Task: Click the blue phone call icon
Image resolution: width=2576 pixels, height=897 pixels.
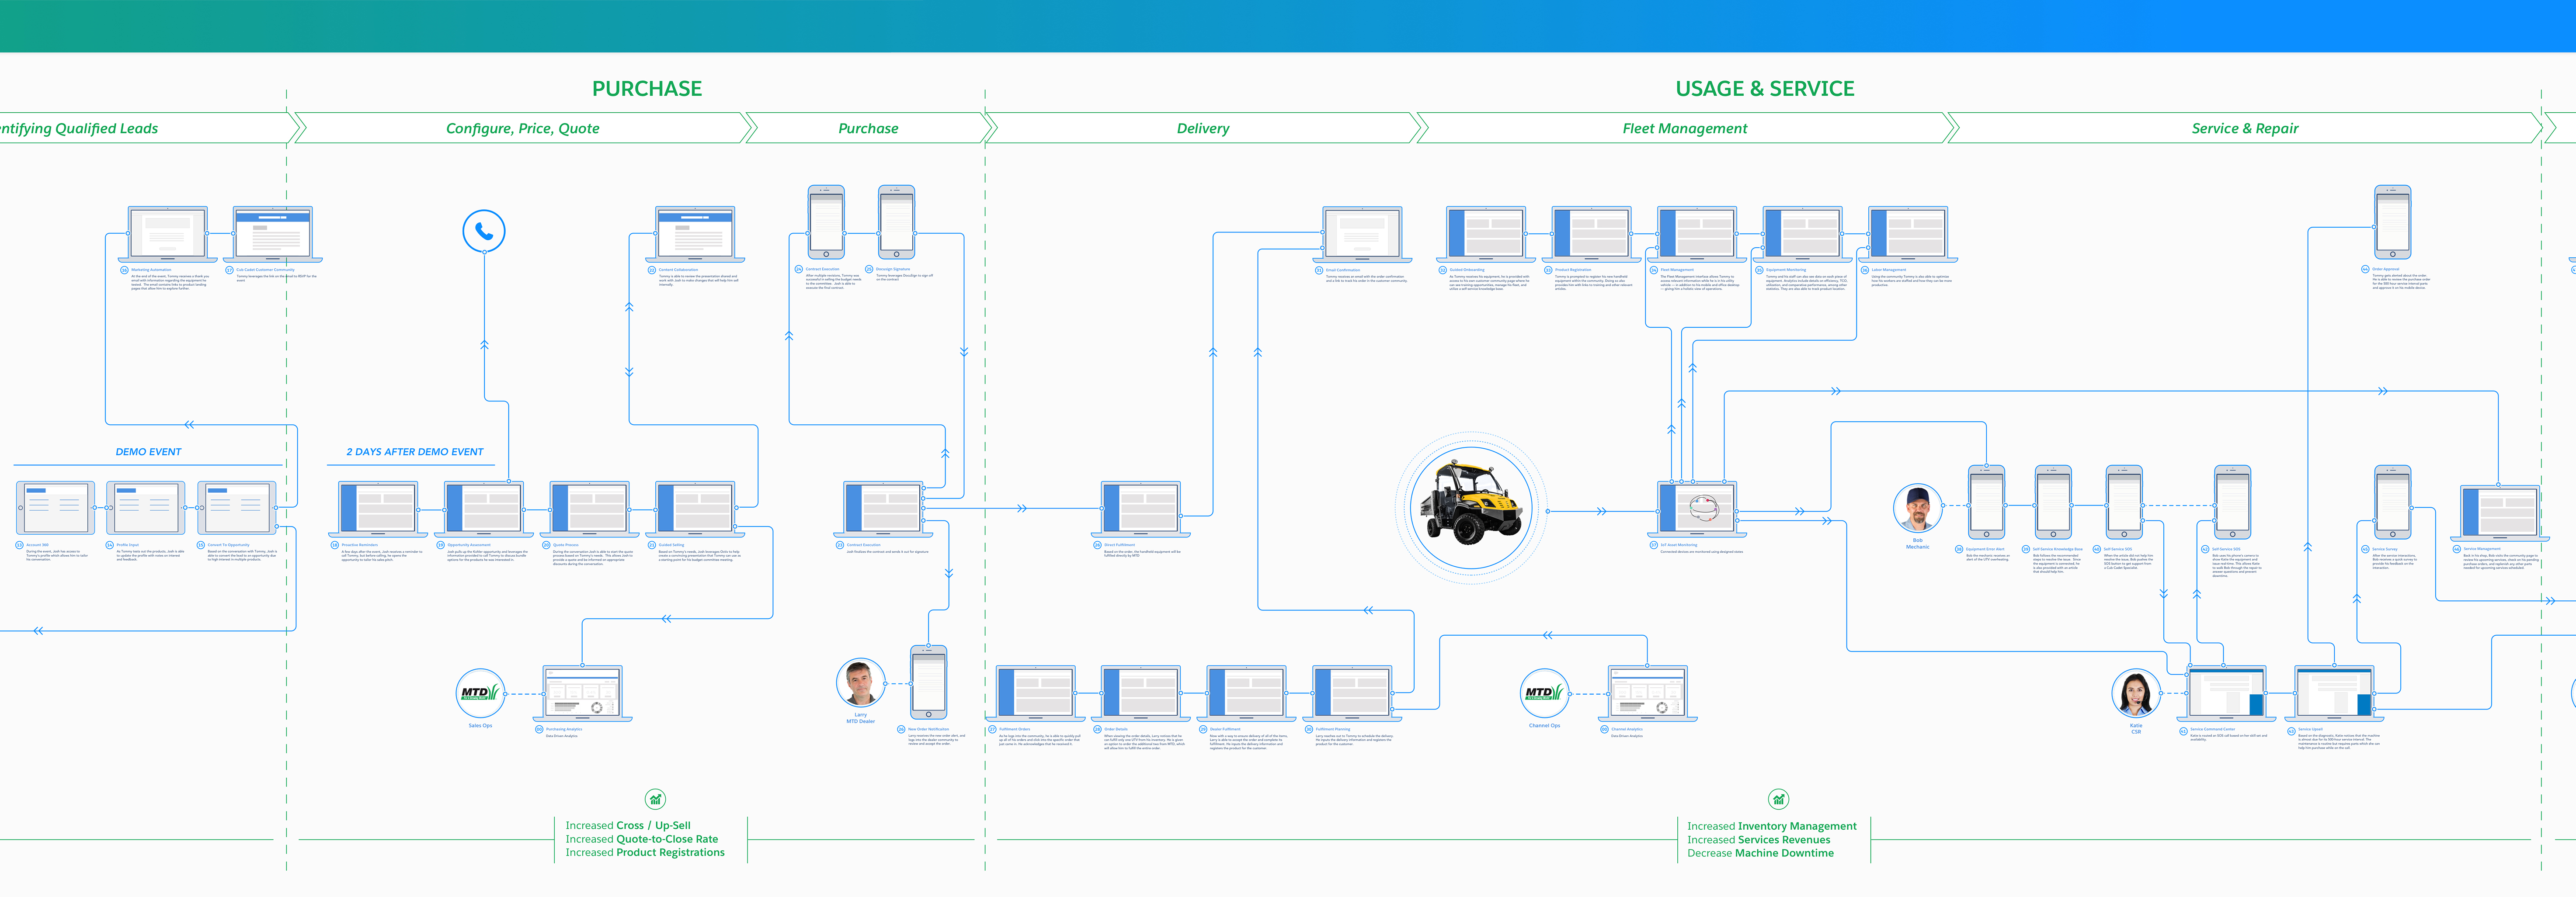Action: (x=484, y=231)
